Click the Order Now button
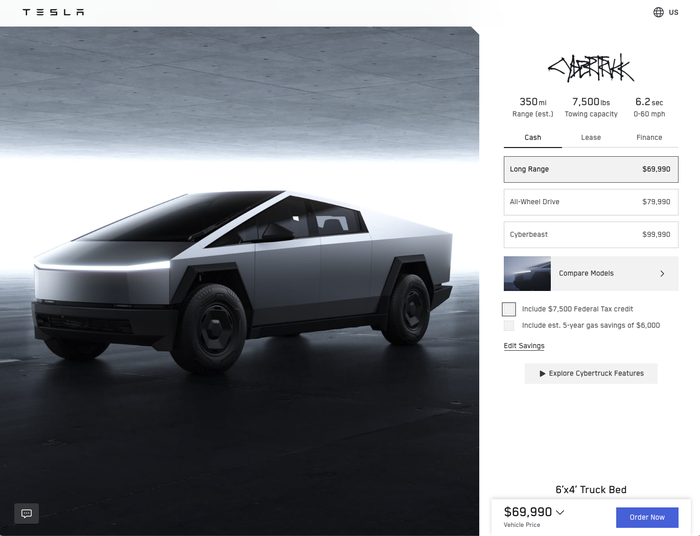This screenshot has width=700, height=536. coord(647,517)
